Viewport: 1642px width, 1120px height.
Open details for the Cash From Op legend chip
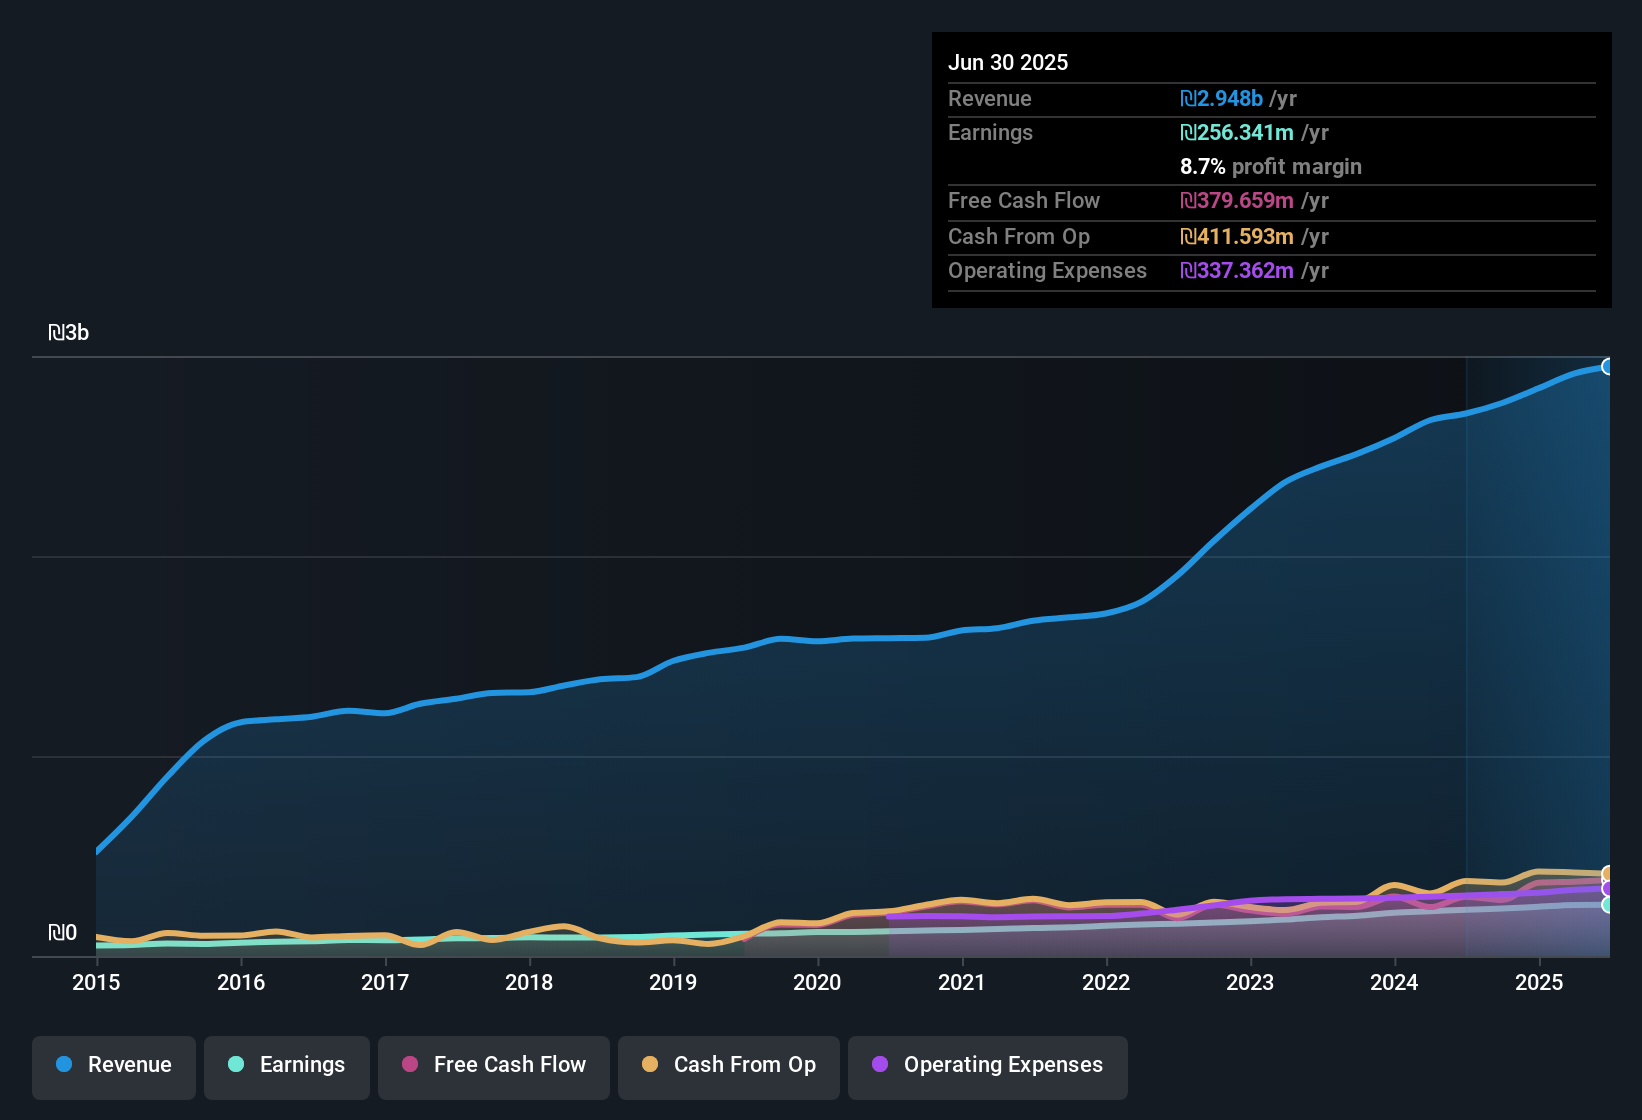tap(728, 1065)
